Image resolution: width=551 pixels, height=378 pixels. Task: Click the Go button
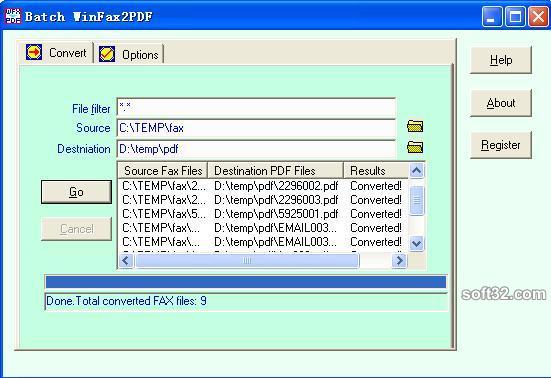coord(76,192)
